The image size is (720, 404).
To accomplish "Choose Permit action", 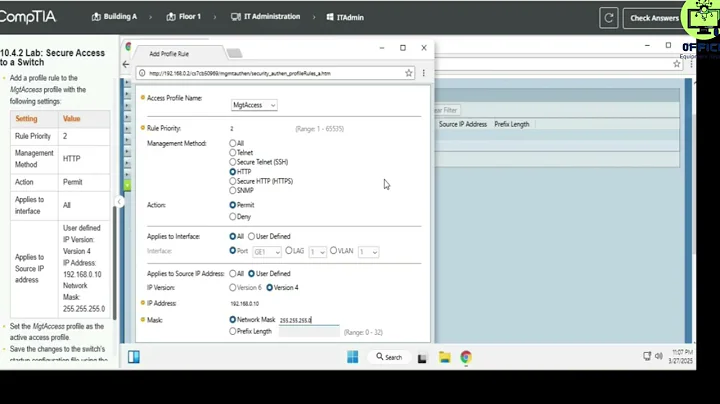I will 232,205.
